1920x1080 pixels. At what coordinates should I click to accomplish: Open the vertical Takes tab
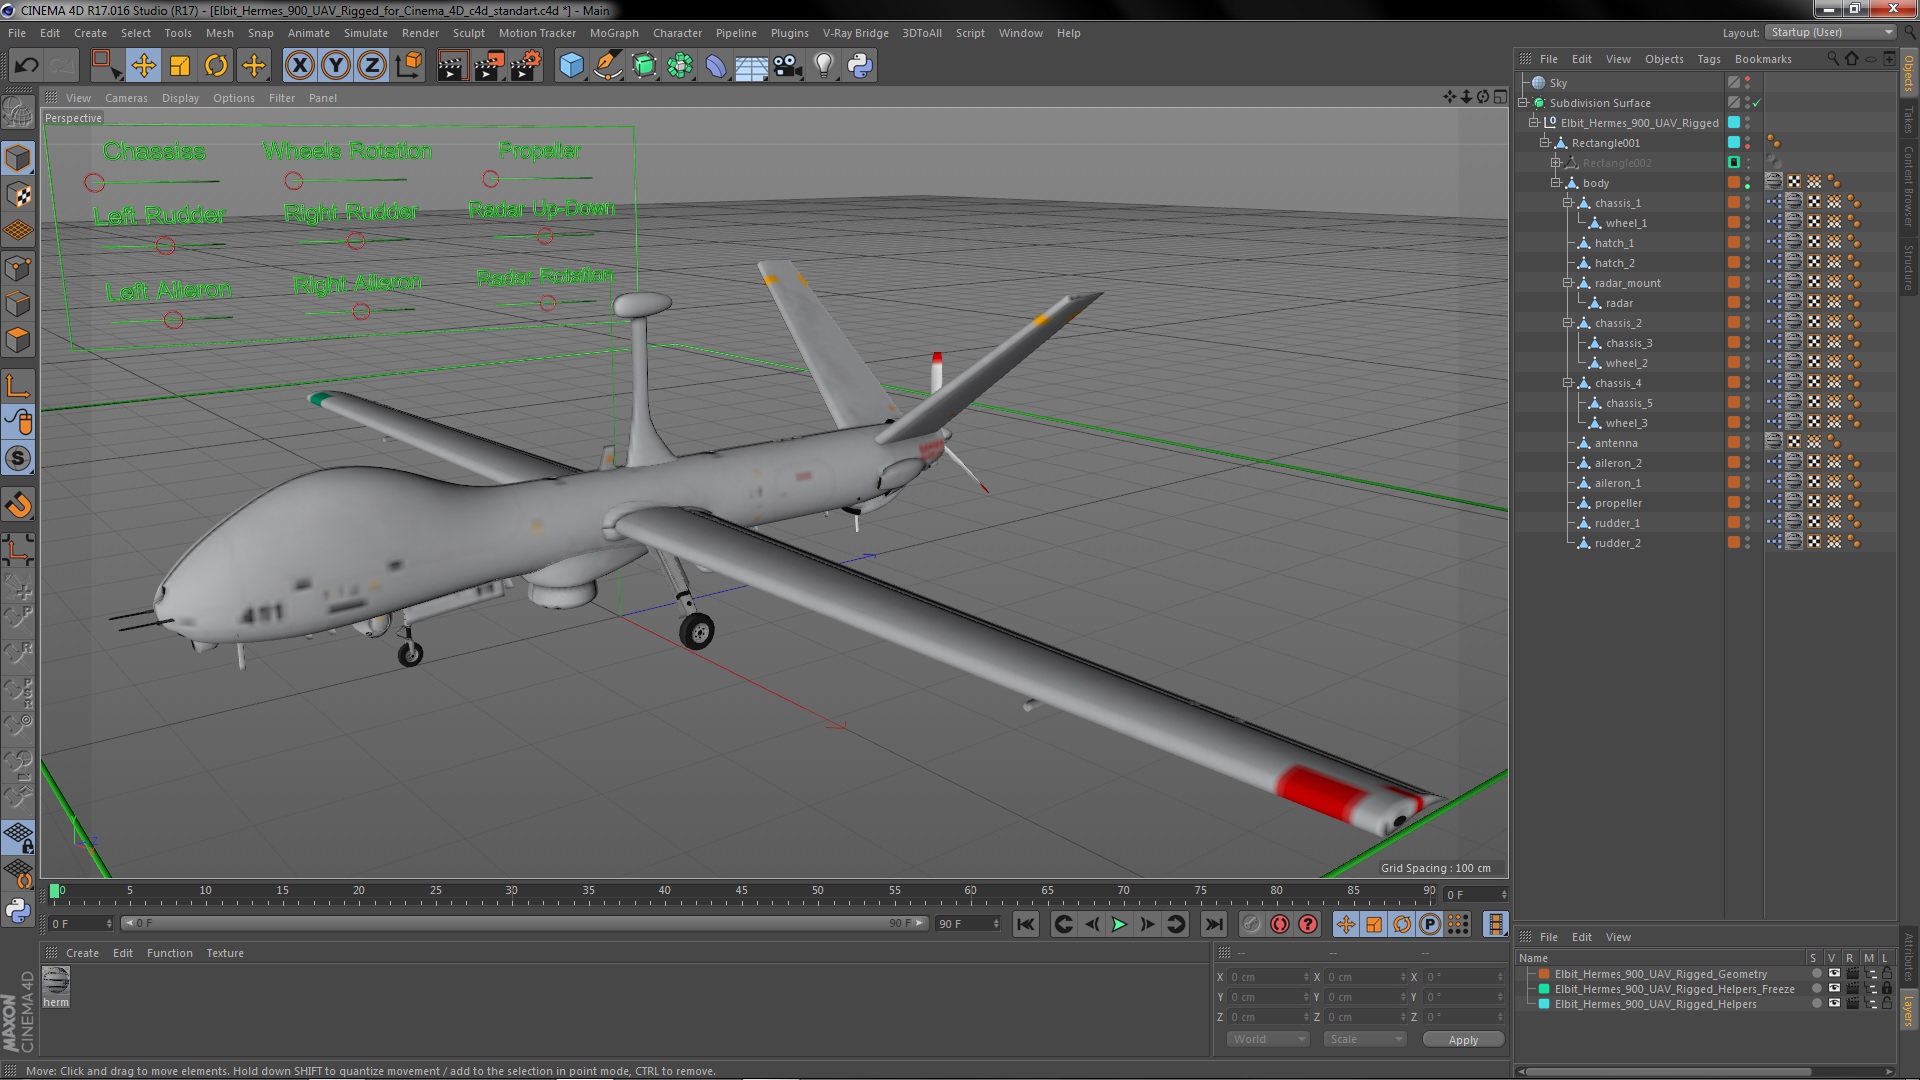click(1908, 119)
